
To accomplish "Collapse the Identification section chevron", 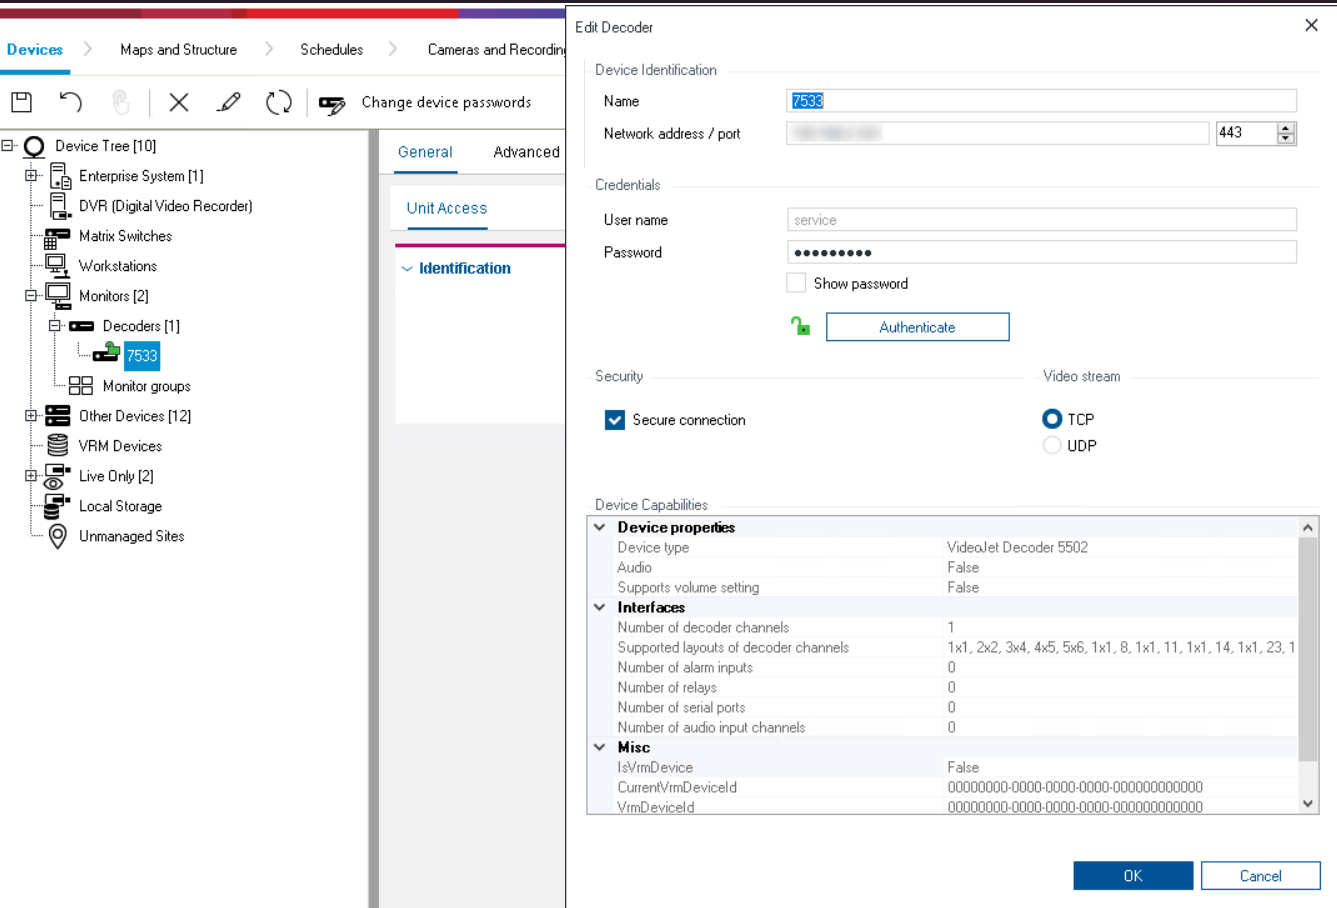I will [407, 269].
